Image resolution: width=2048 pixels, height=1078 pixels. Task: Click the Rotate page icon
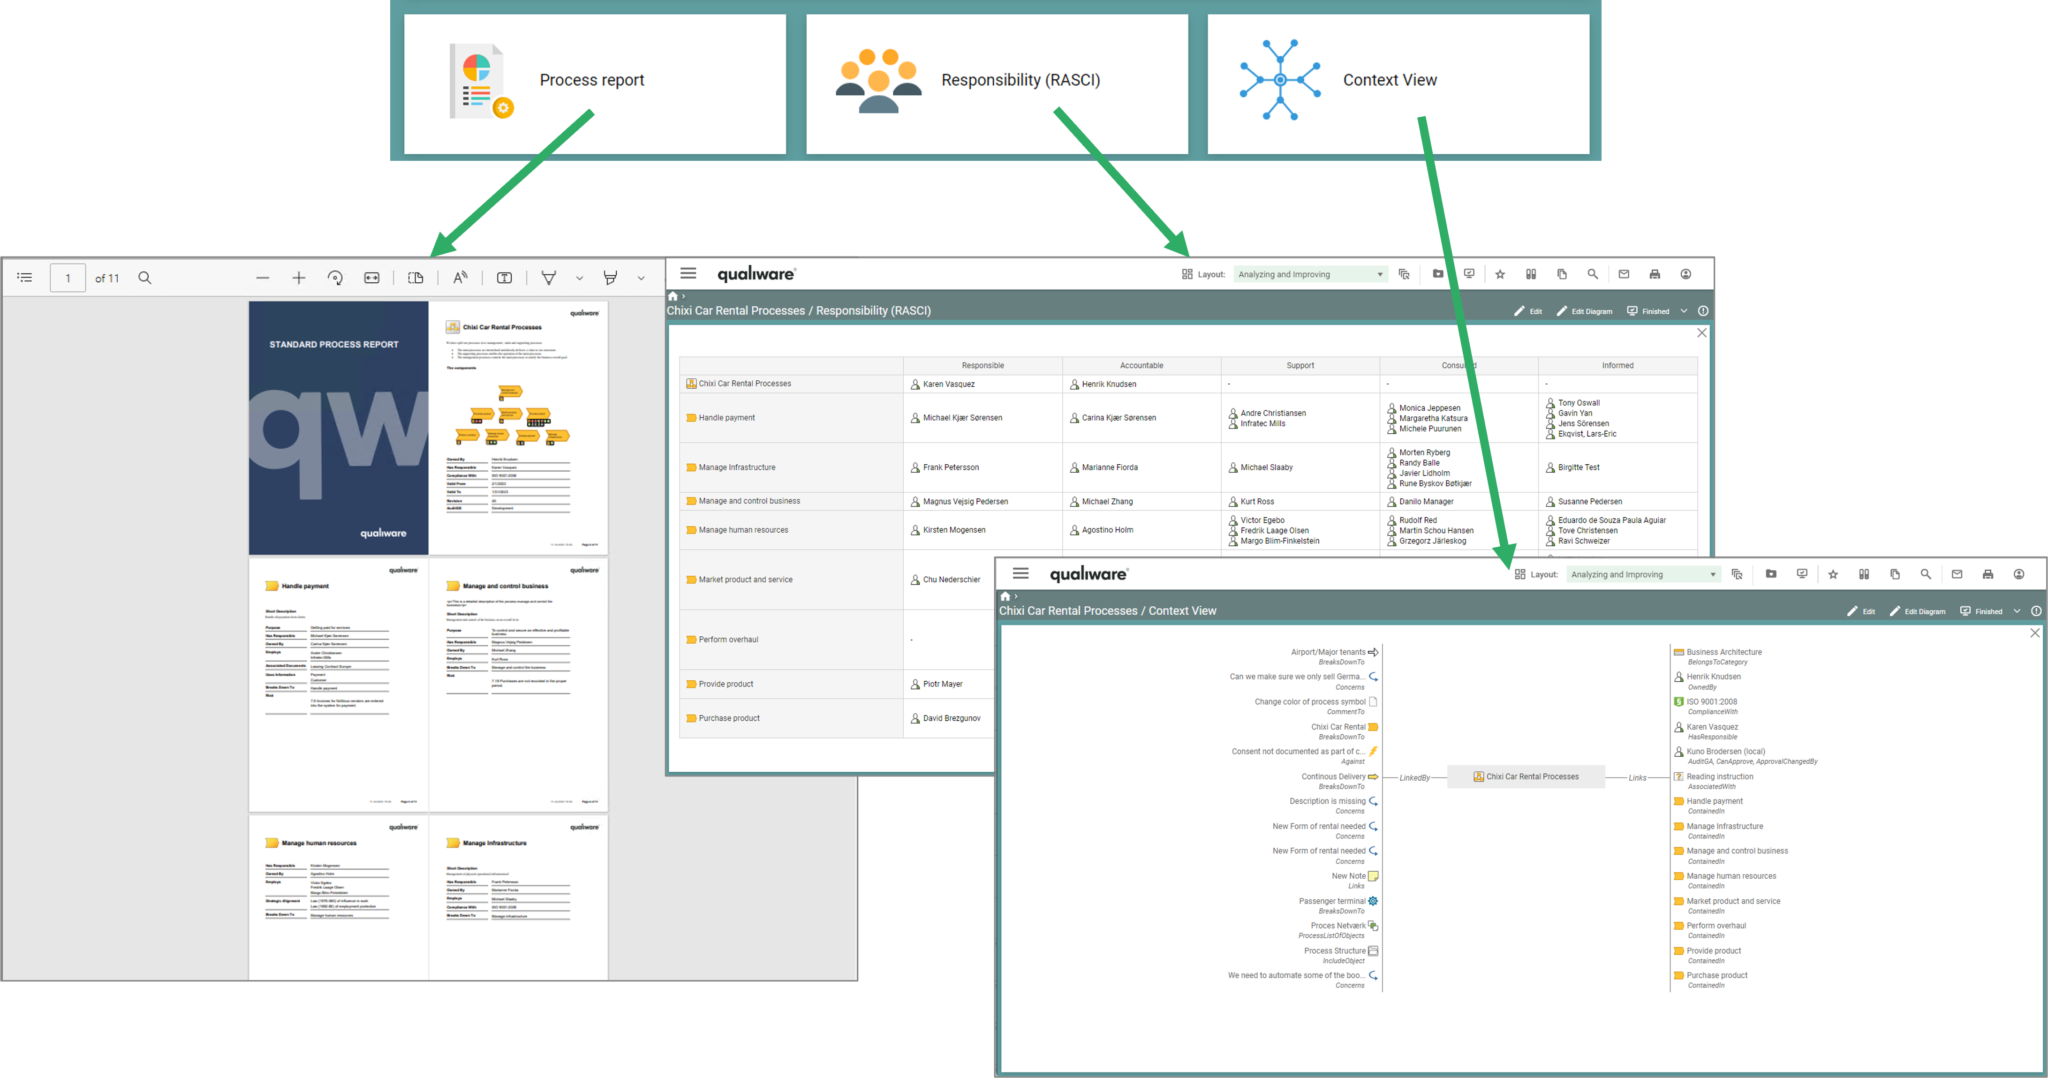[x=336, y=279]
